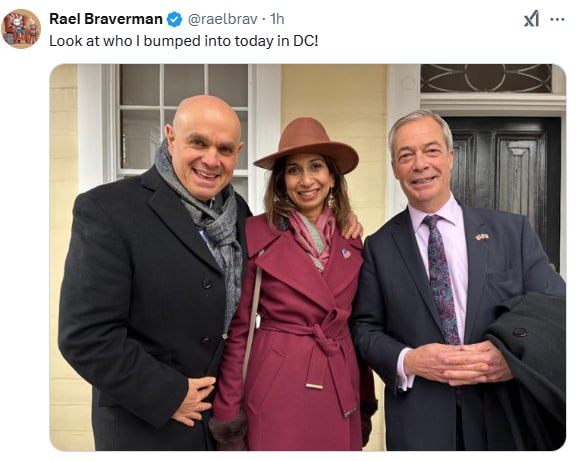This screenshot has width=579, height=461.
Task: Click the purple paisley tie in photo
Action: [442, 279]
